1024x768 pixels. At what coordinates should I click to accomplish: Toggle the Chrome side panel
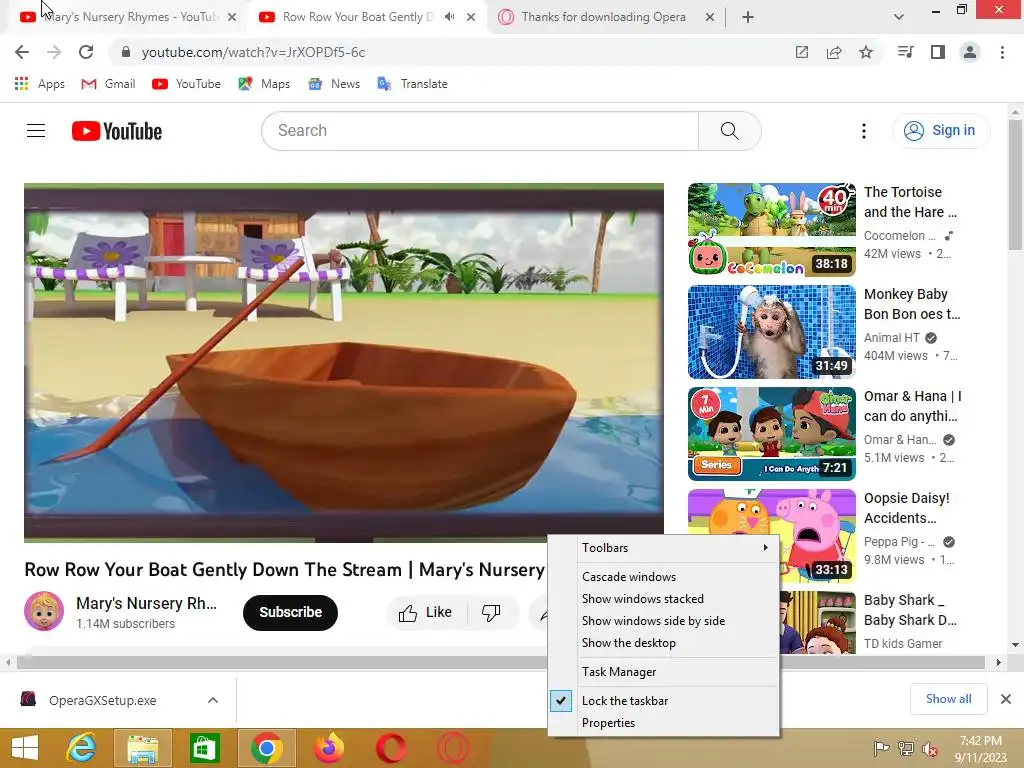point(938,52)
